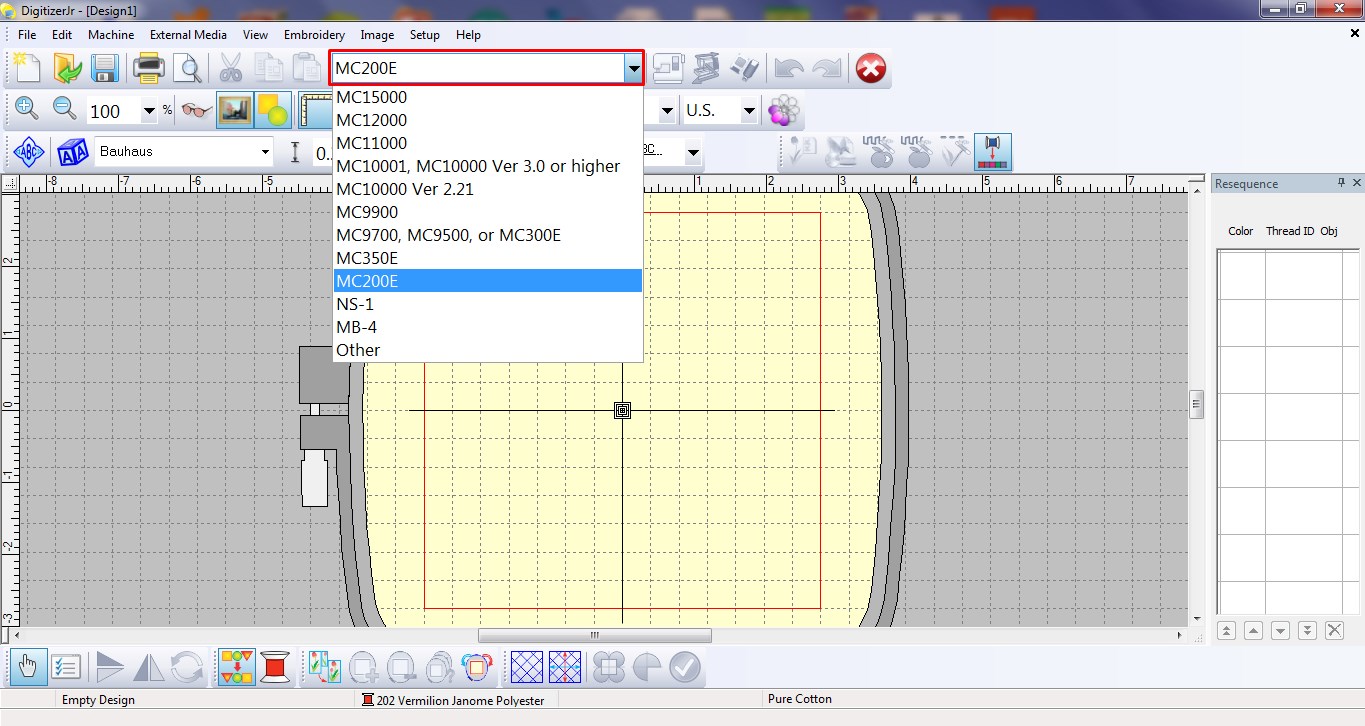Open the Machine menu
1365x726 pixels.
pos(111,34)
